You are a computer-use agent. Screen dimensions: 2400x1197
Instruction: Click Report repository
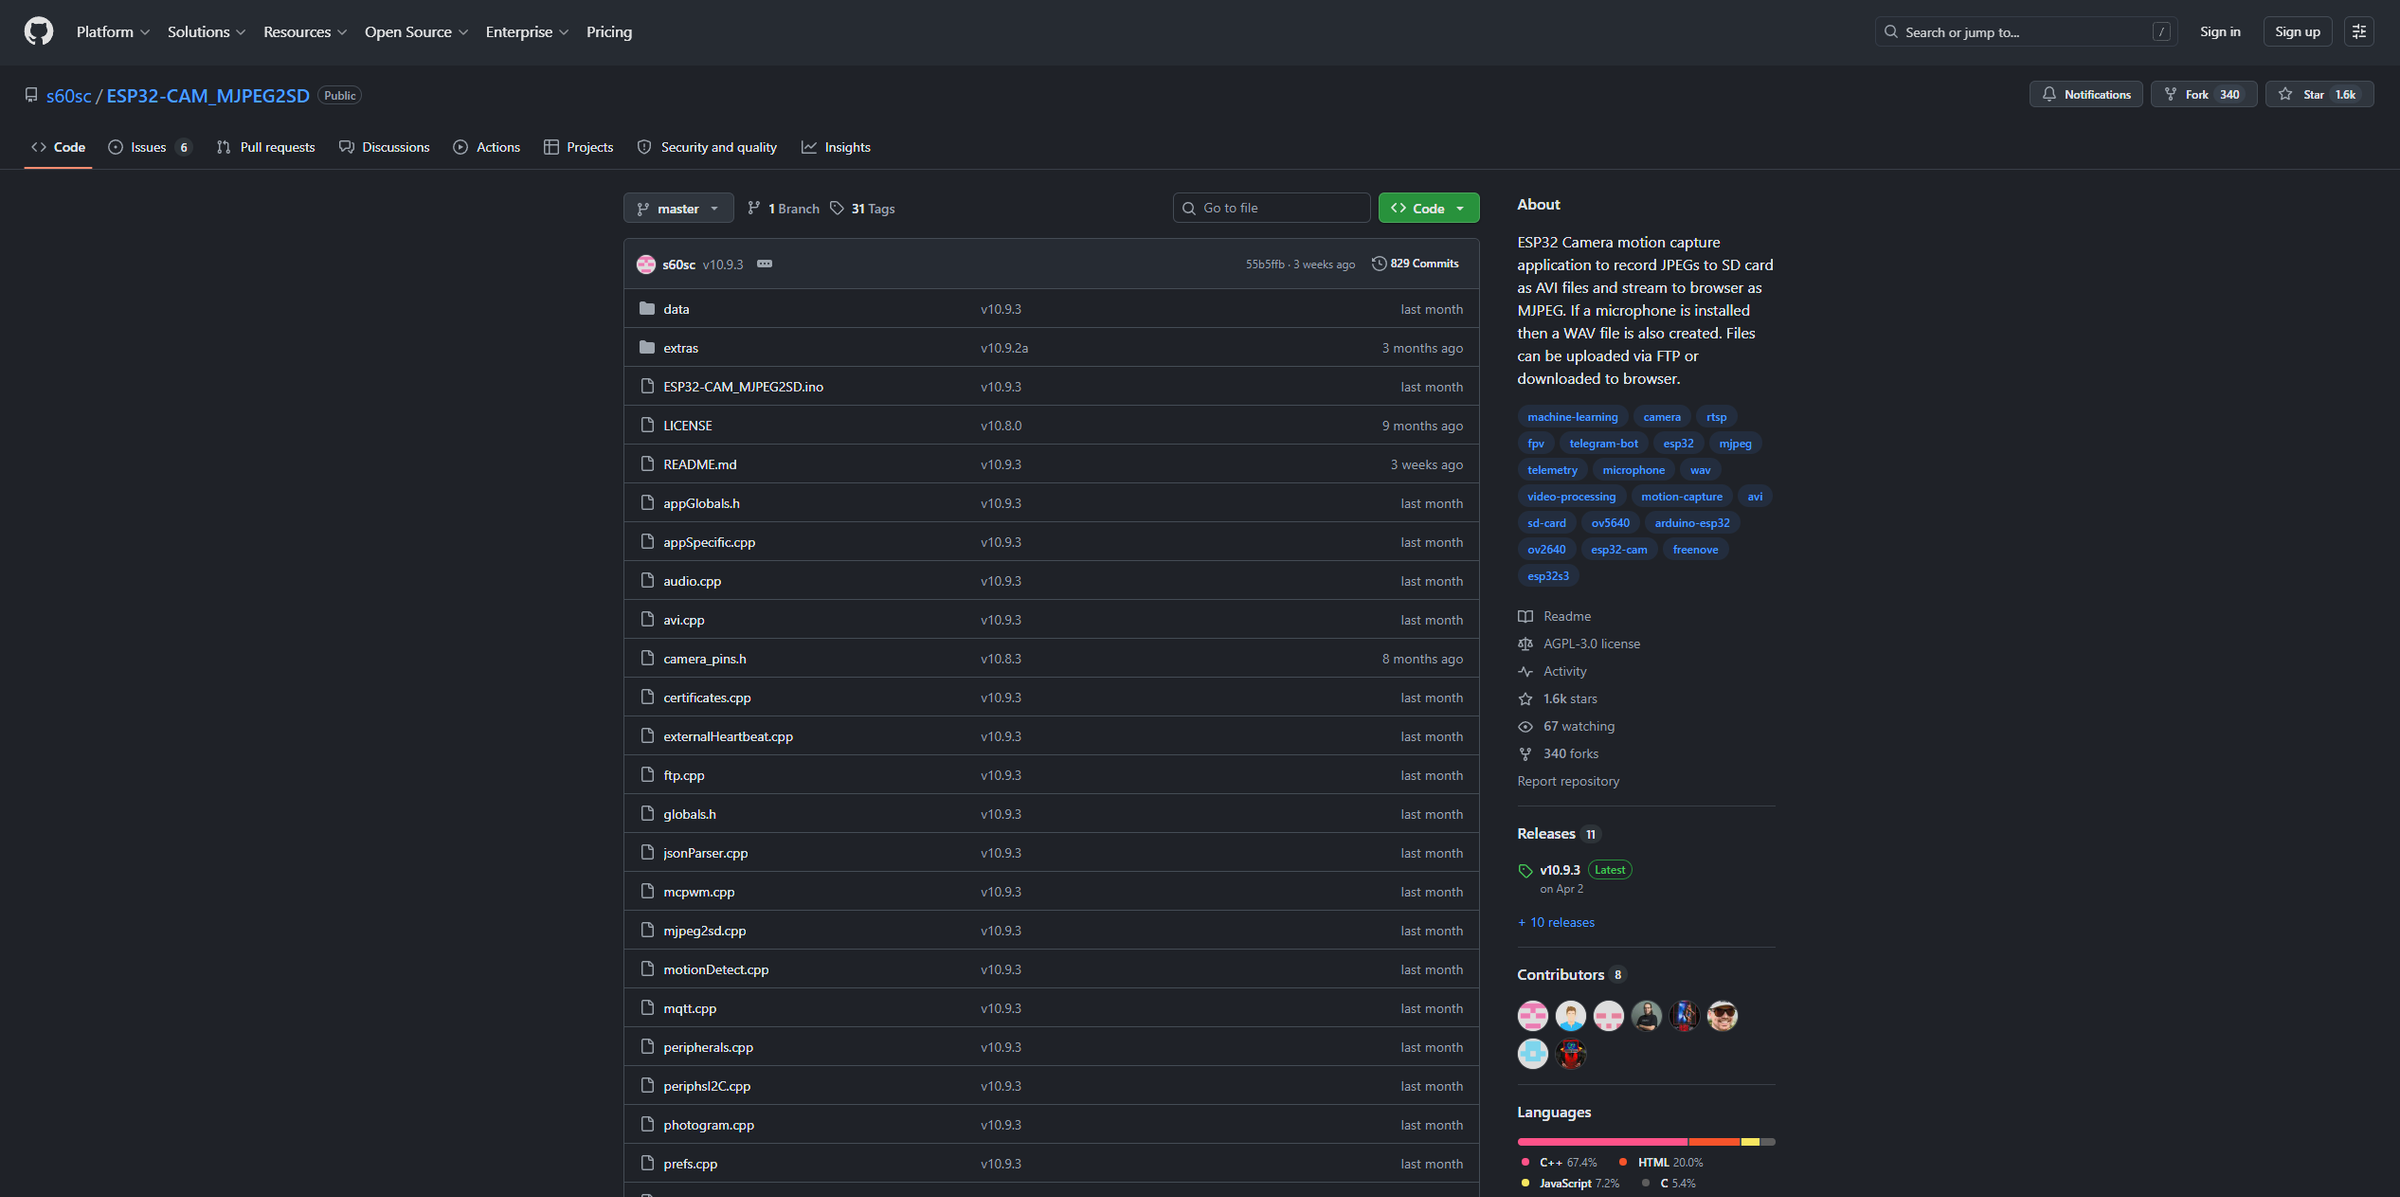point(1568,781)
